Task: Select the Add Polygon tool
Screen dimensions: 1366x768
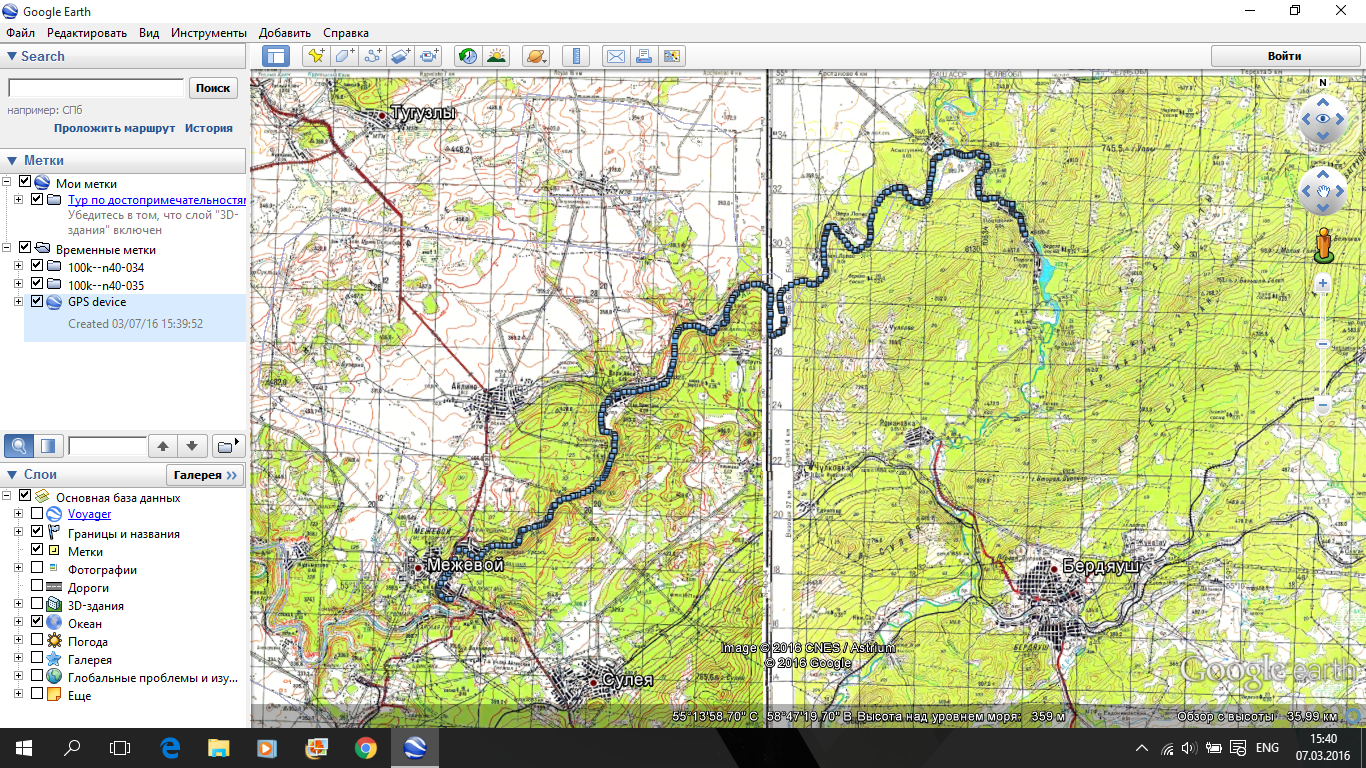Action: point(345,56)
